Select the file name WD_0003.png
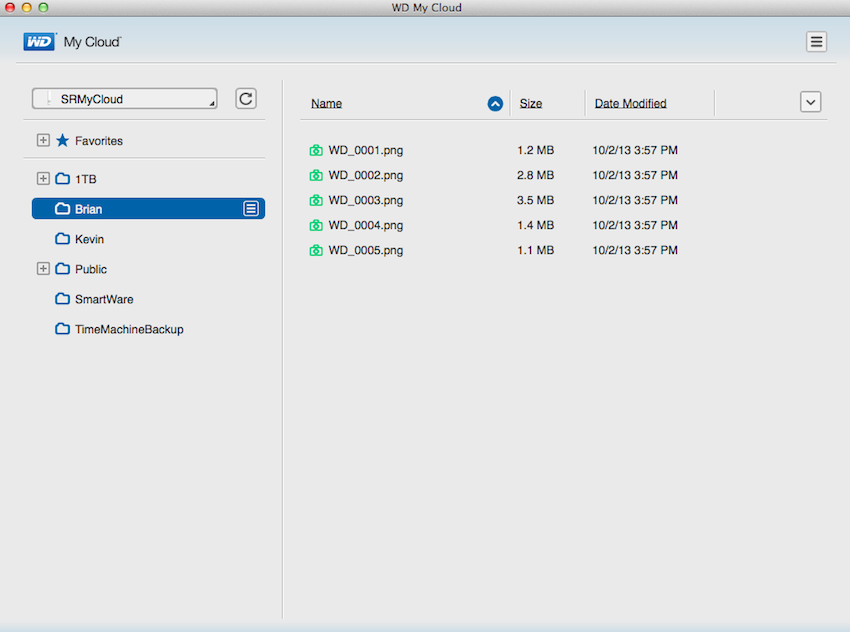Viewport: 850px width, 632px height. (366, 200)
